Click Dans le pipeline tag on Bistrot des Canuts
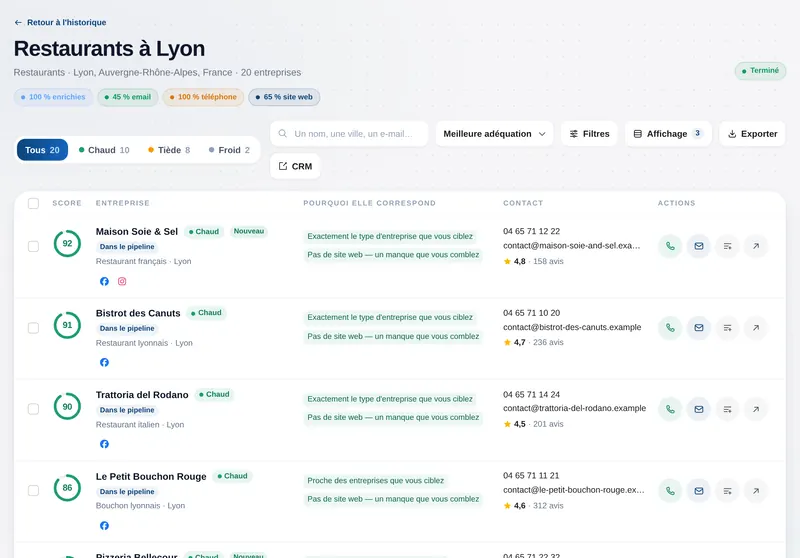The image size is (800, 558). click(x=127, y=328)
